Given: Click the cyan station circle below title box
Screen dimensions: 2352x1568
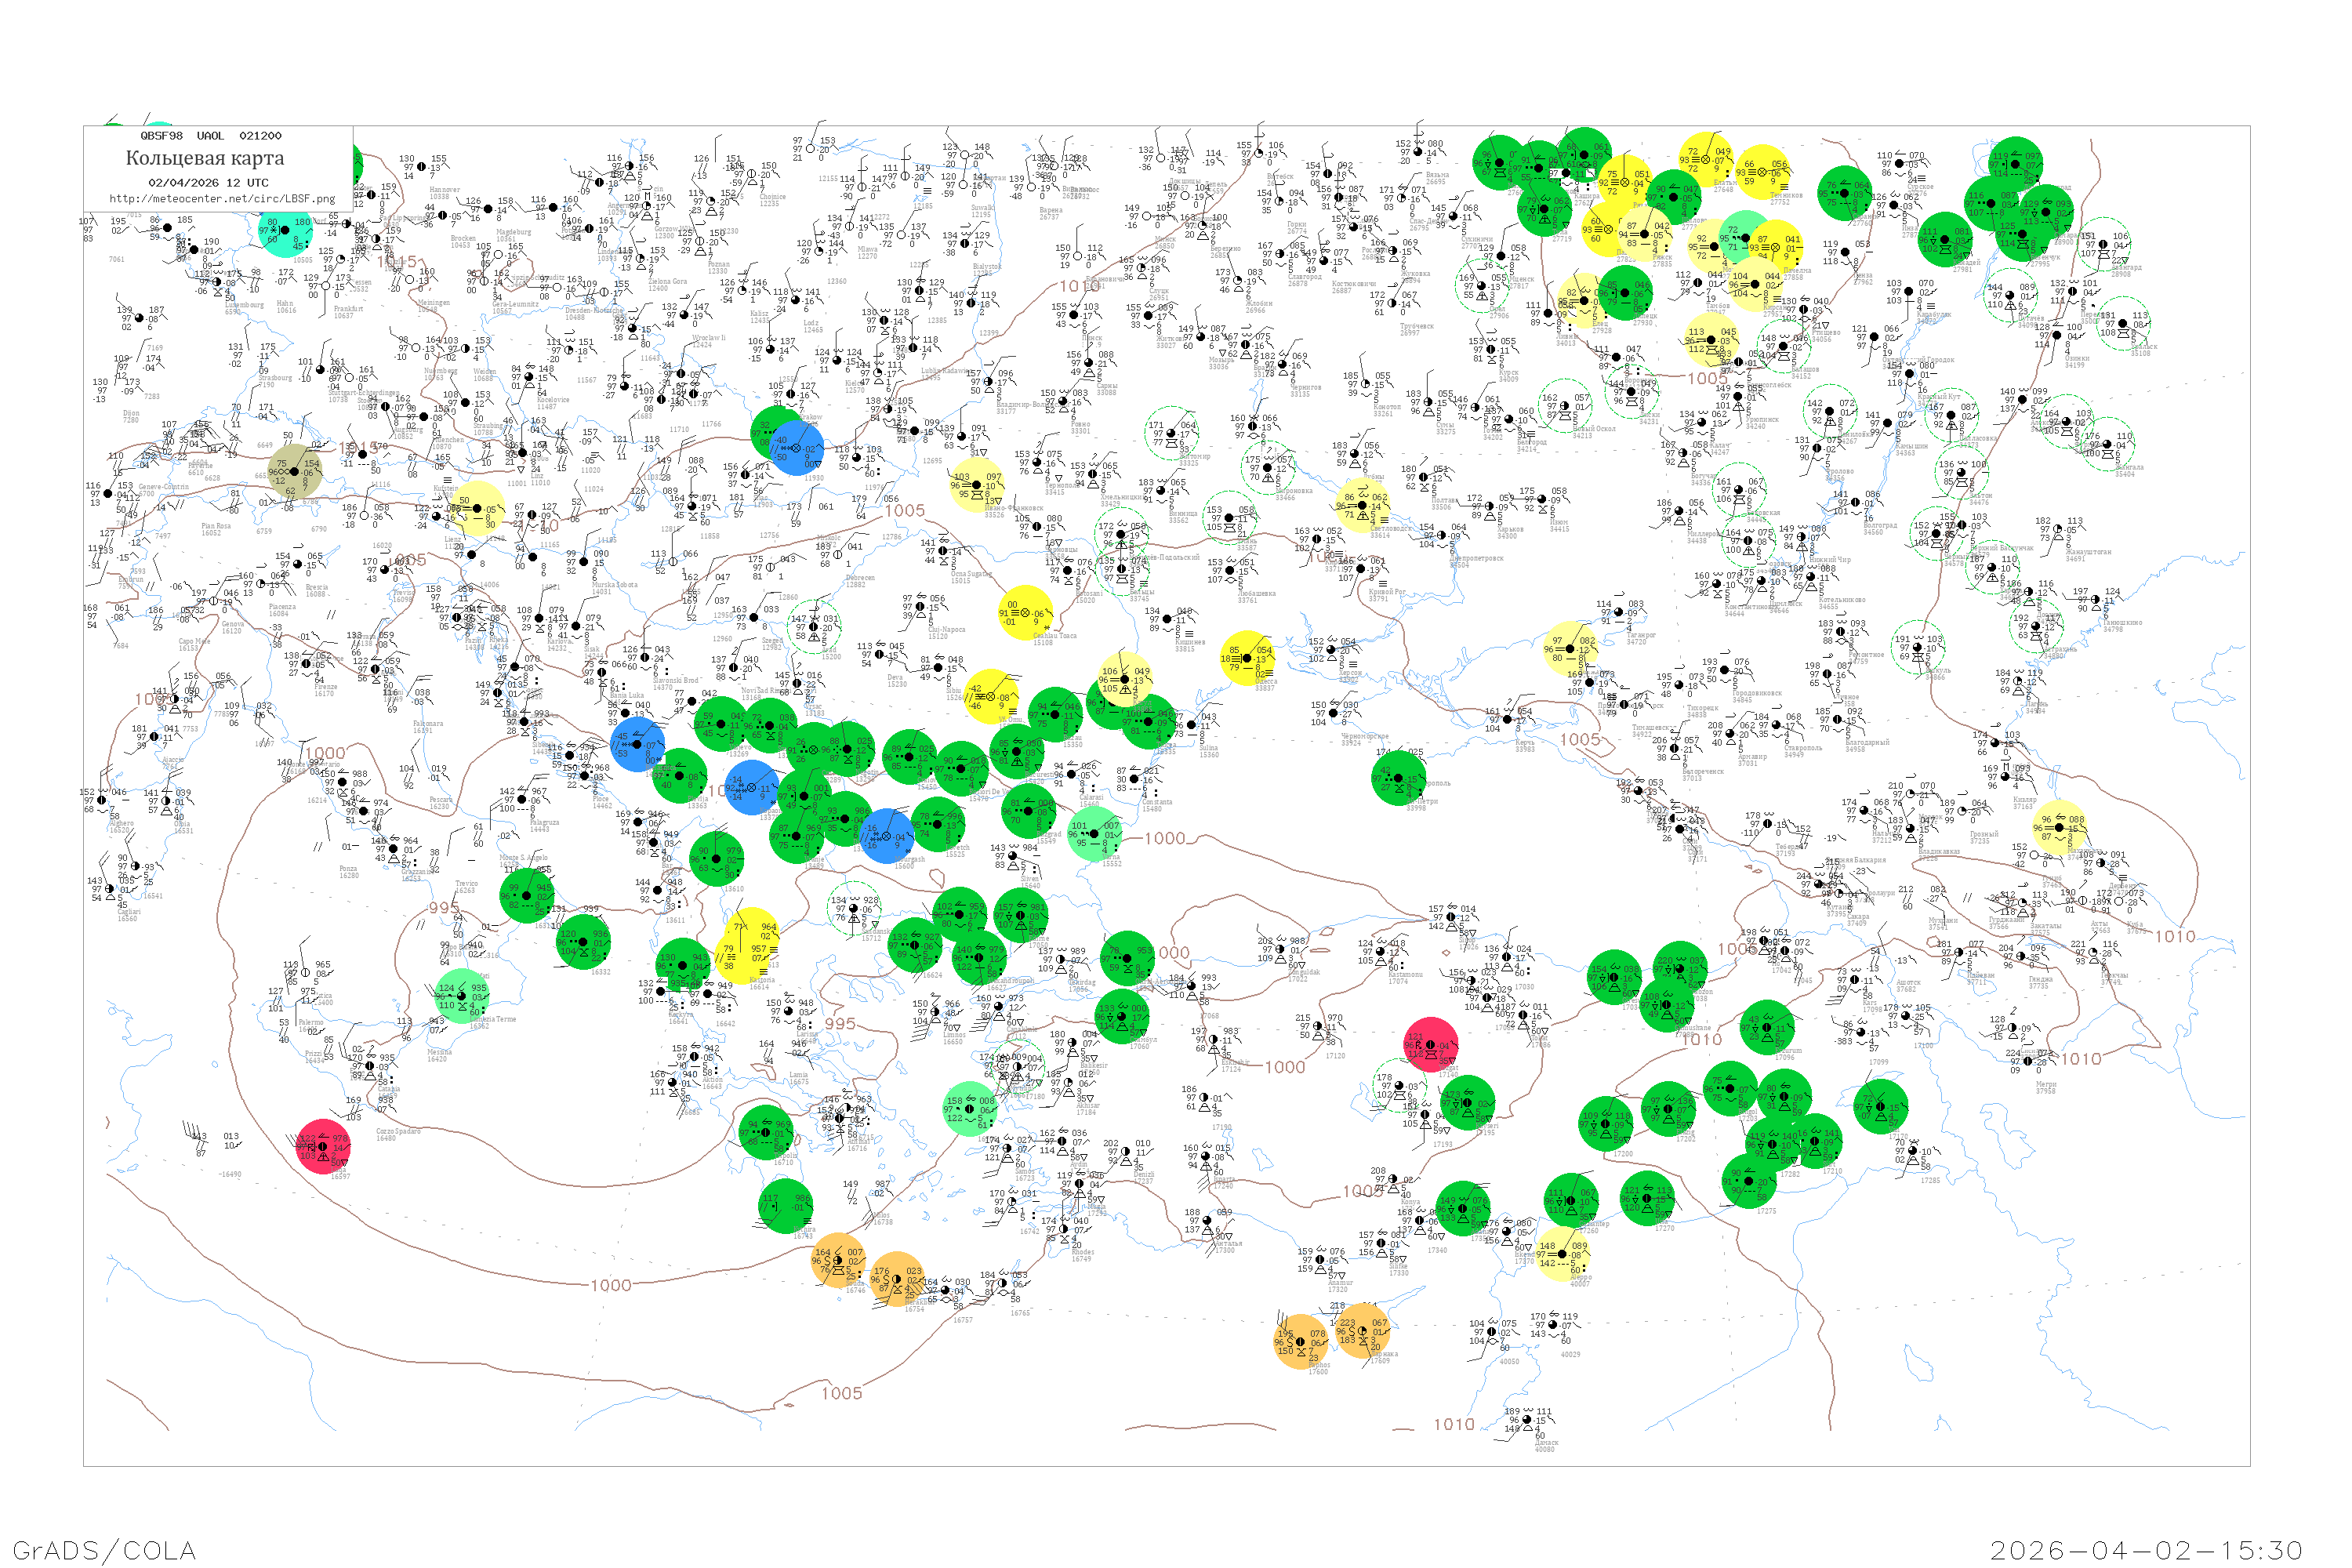Looking at the screenshot, I should click(286, 232).
